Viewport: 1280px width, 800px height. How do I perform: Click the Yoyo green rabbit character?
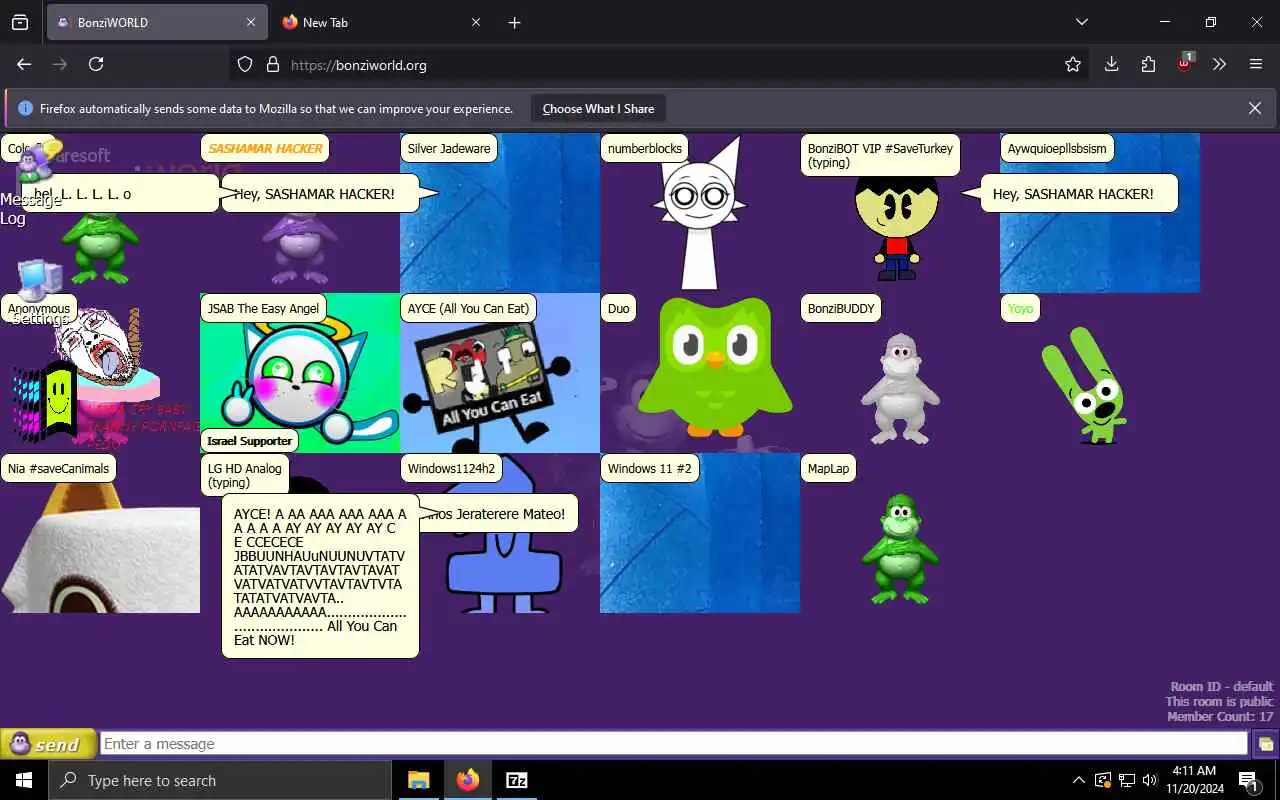pyautogui.click(x=1086, y=385)
